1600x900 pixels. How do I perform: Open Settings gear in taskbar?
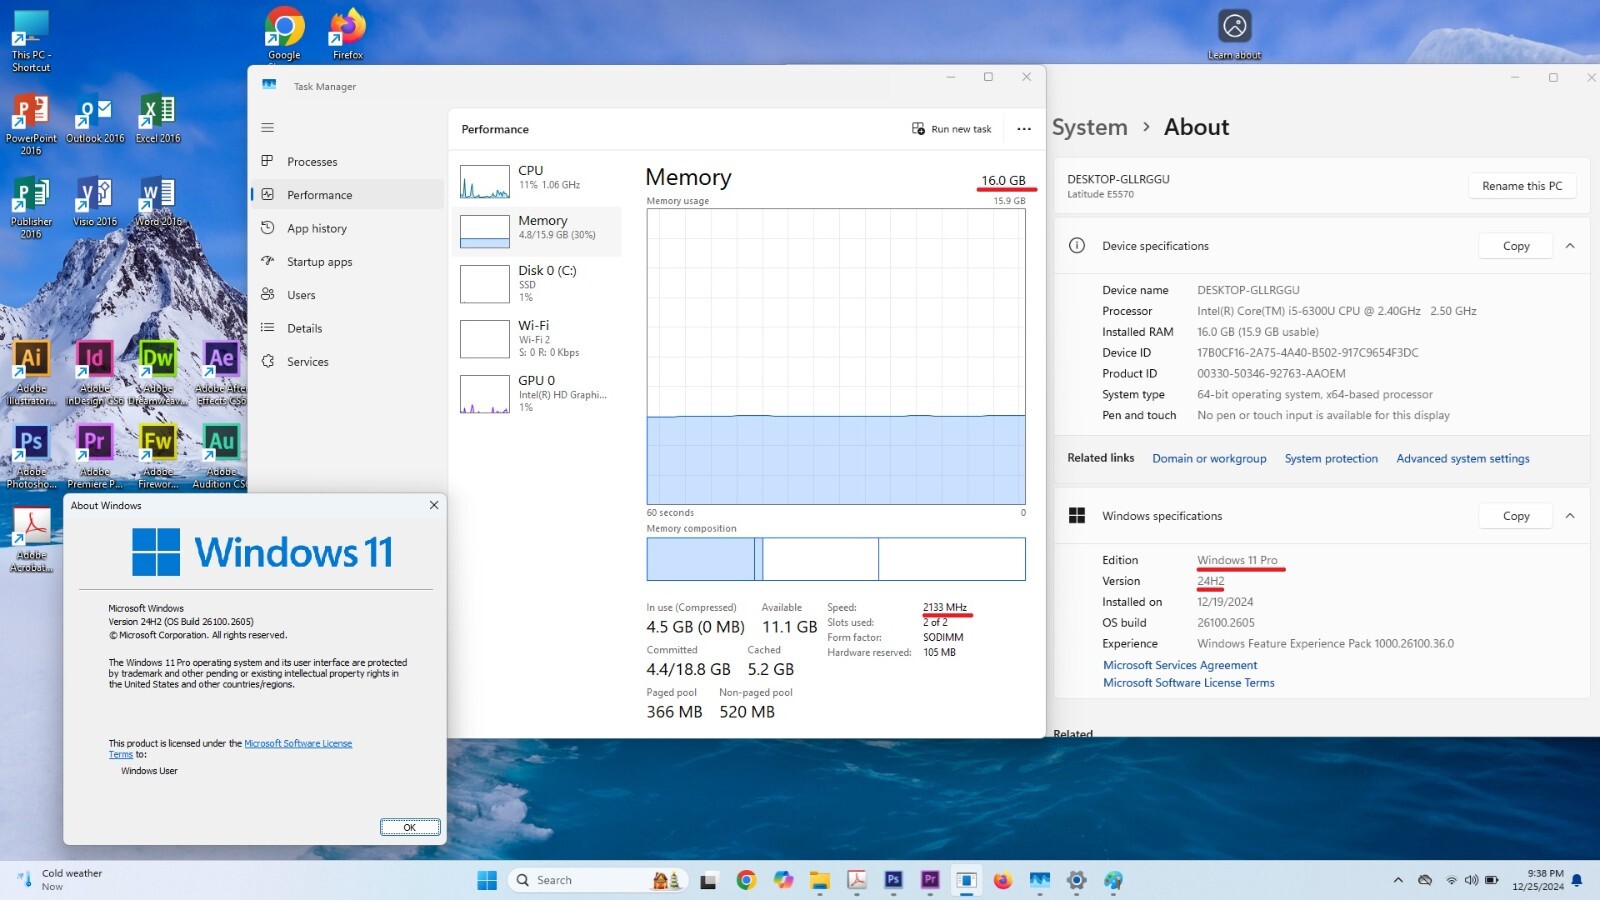click(x=1076, y=880)
